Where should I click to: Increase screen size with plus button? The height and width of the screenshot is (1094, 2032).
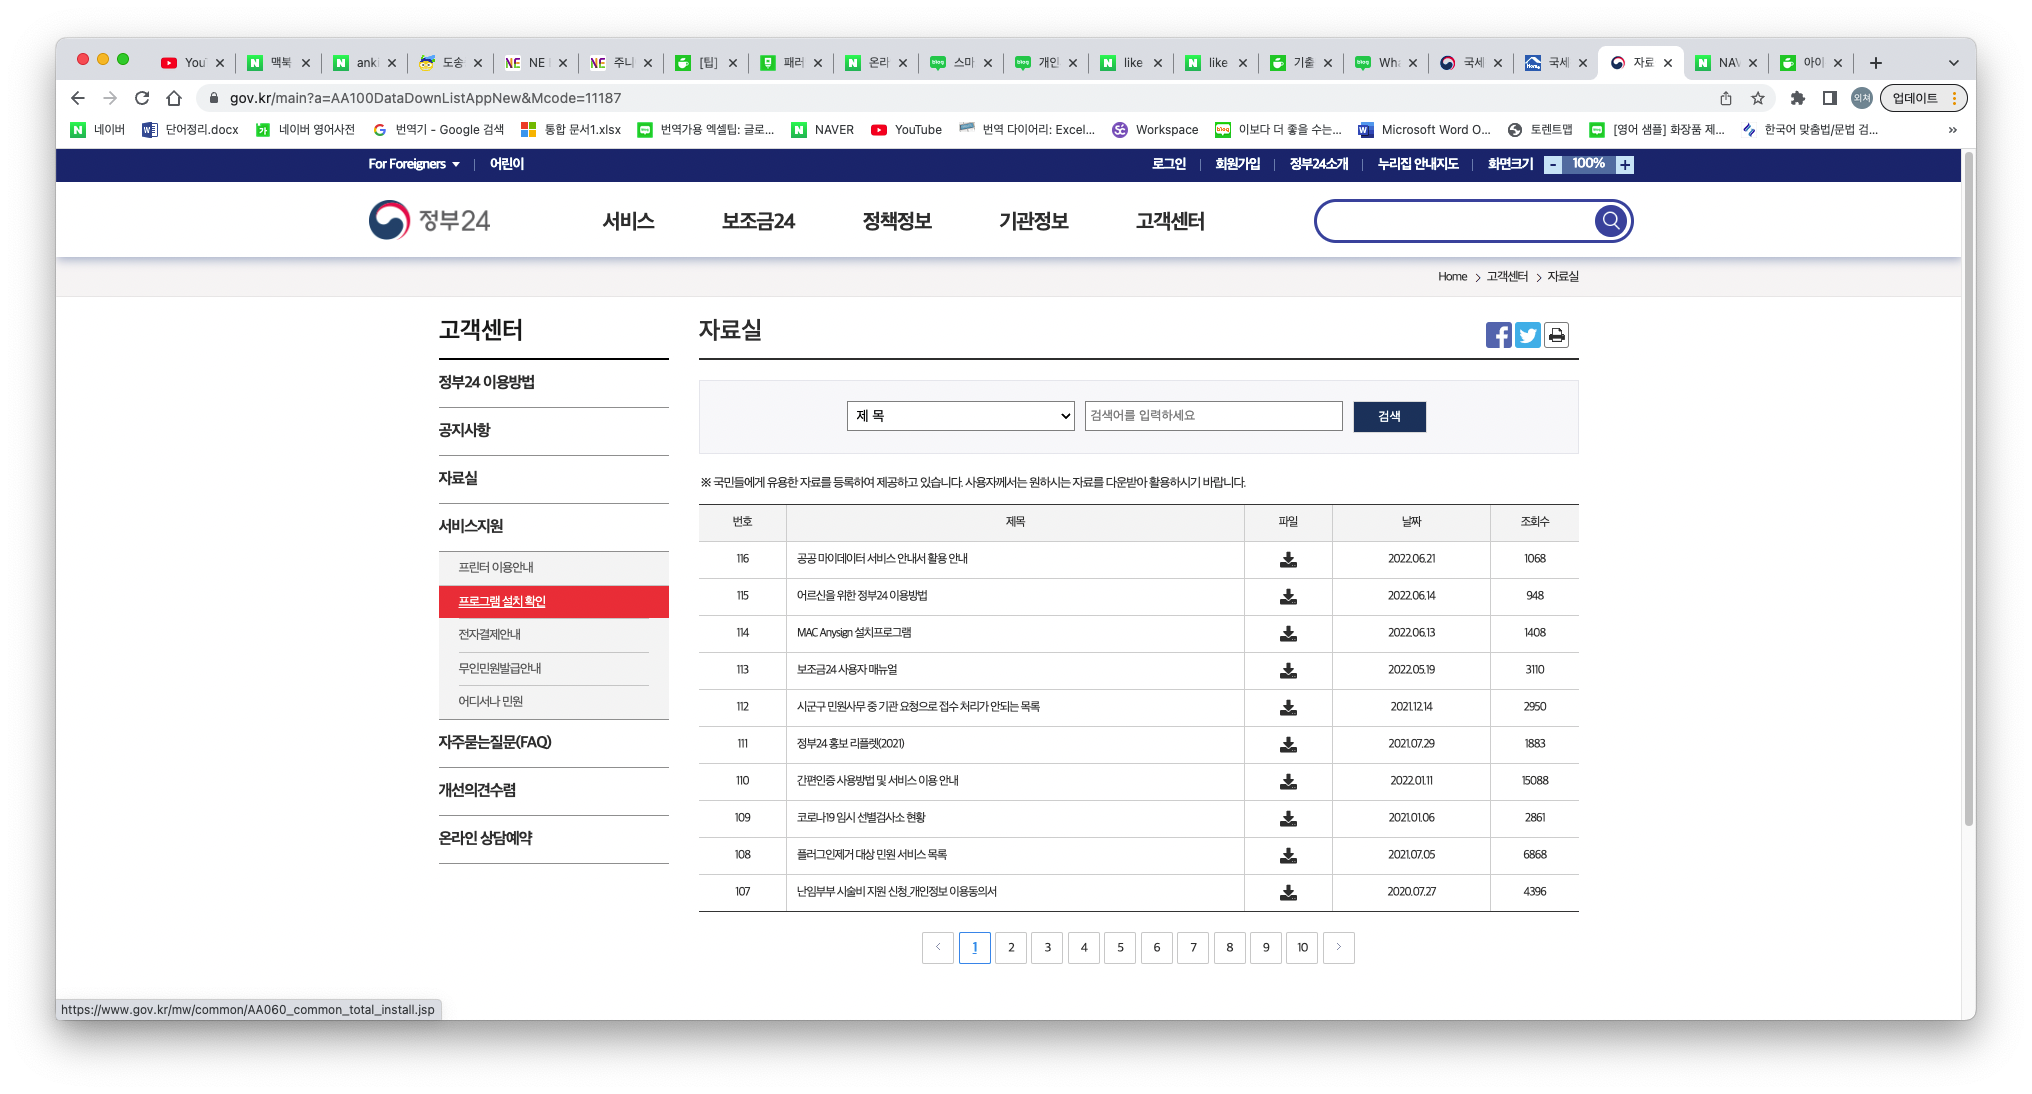coord(1625,165)
